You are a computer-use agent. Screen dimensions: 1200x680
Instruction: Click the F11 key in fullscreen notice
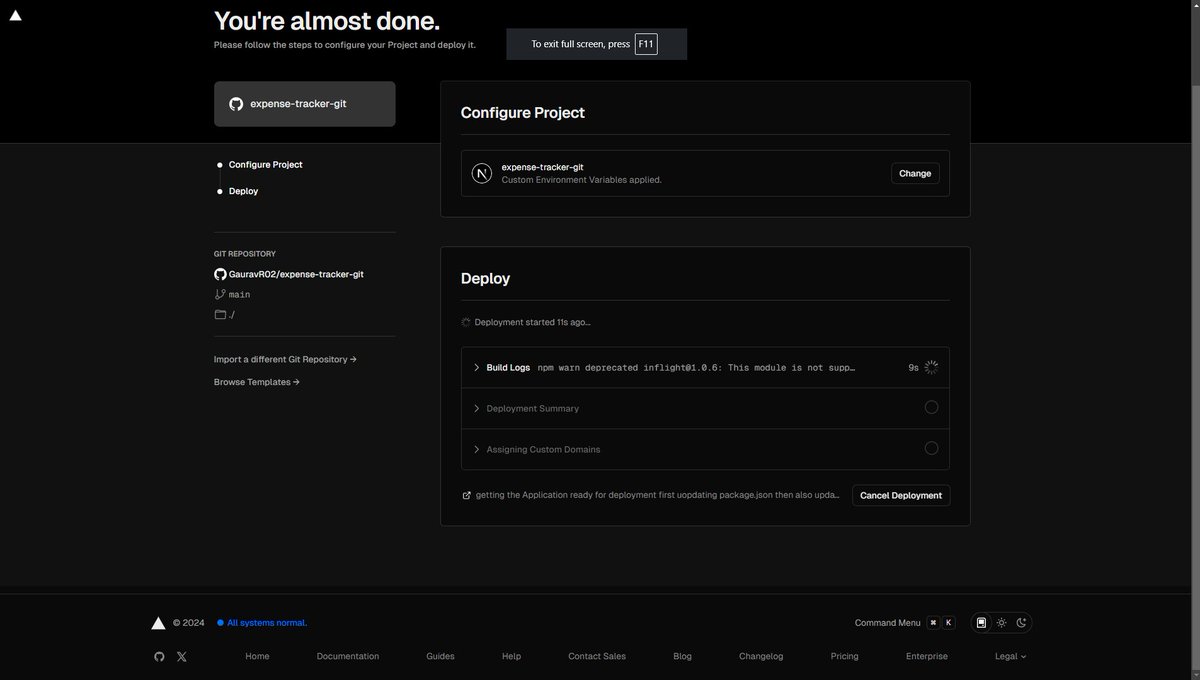click(x=646, y=44)
